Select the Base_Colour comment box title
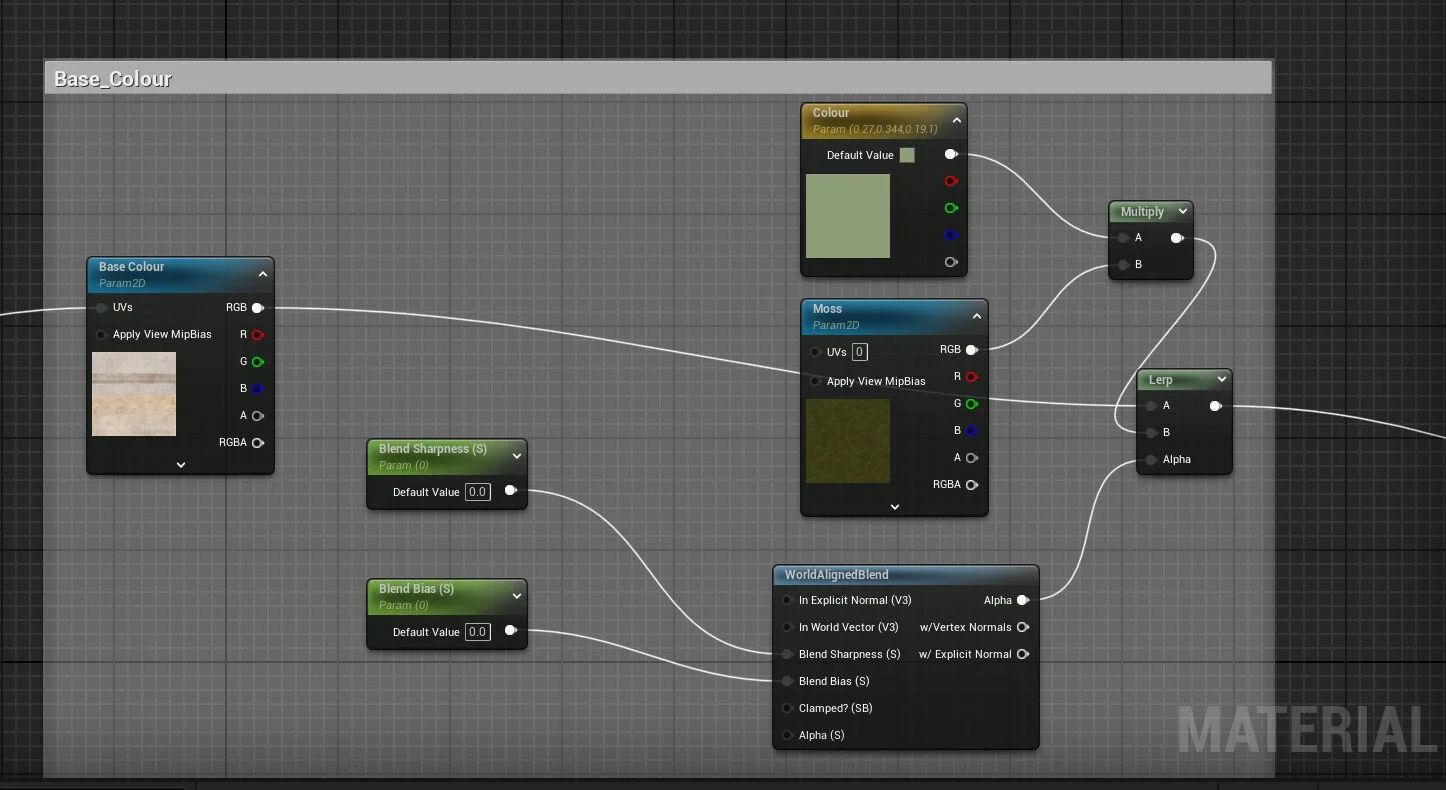The width and height of the screenshot is (1446, 790). 113,79
